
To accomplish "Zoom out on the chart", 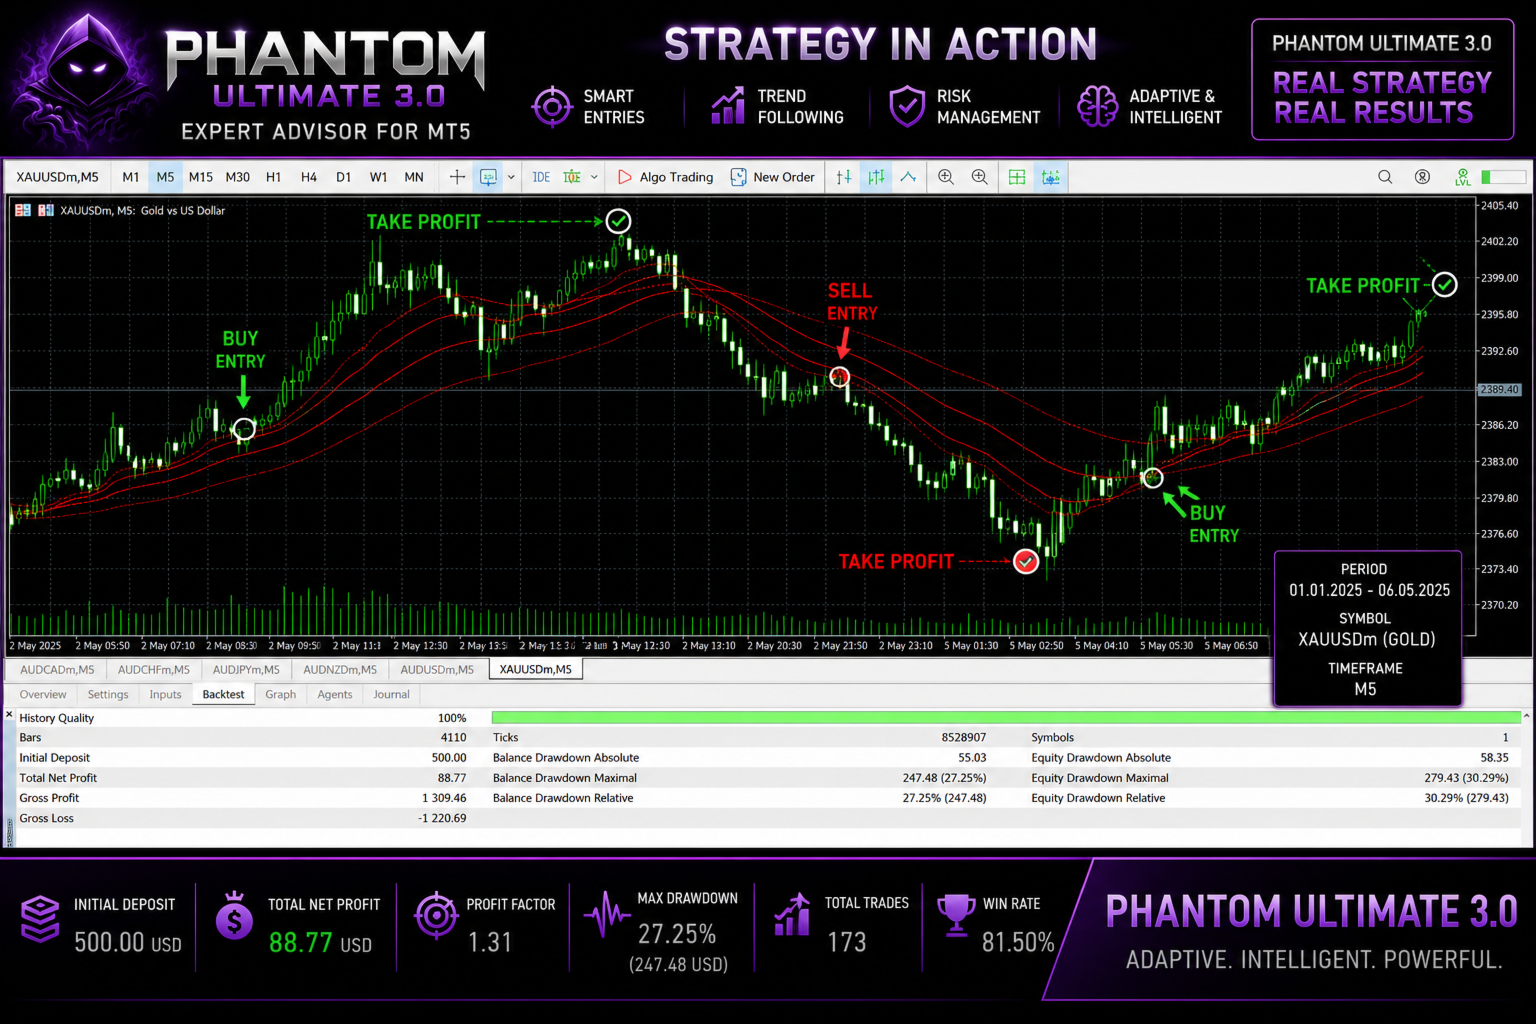I will pos(980,177).
